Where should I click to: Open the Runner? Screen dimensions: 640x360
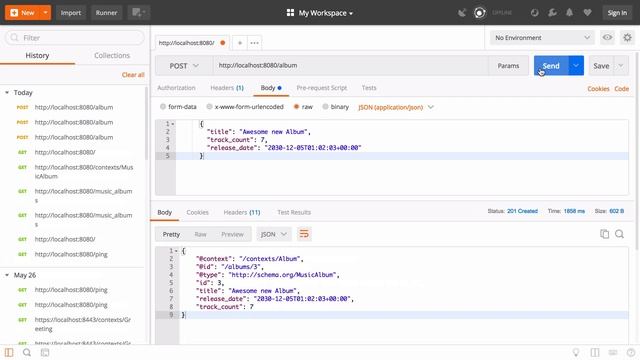[106, 13]
